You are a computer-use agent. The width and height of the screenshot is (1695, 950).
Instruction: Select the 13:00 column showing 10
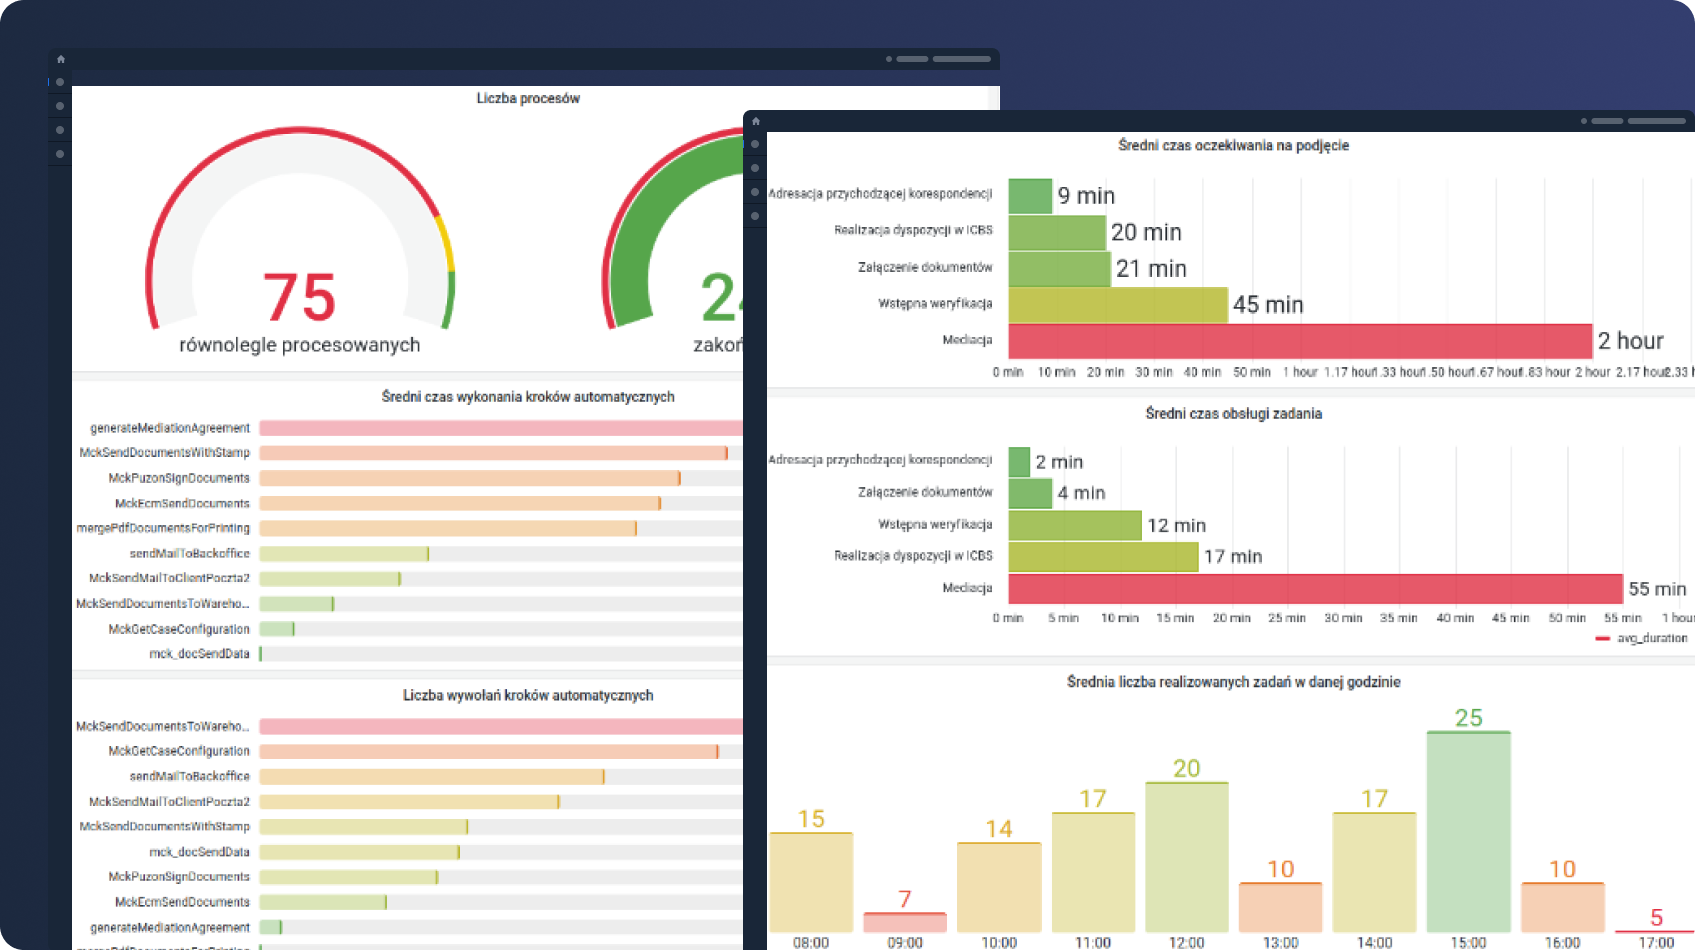[x=1281, y=908]
